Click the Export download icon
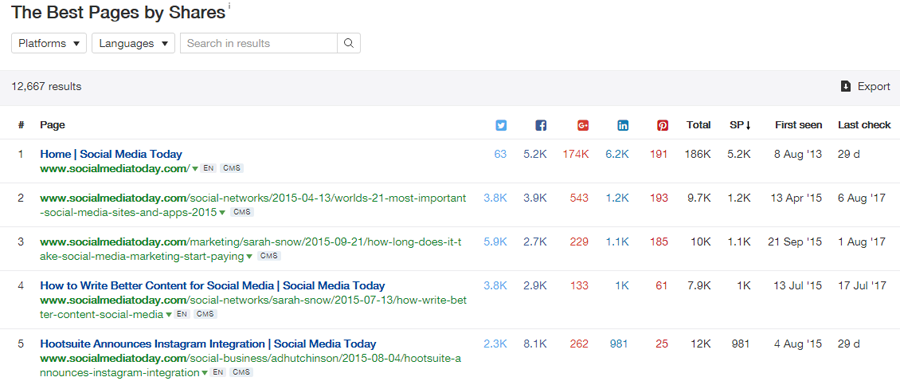Image resolution: width=900 pixels, height=385 pixels. click(845, 86)
